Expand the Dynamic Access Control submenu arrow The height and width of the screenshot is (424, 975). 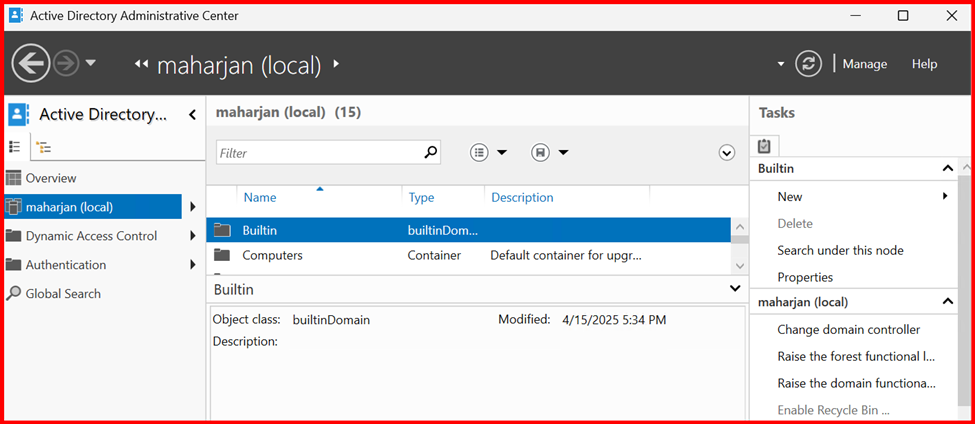[193, 236]
